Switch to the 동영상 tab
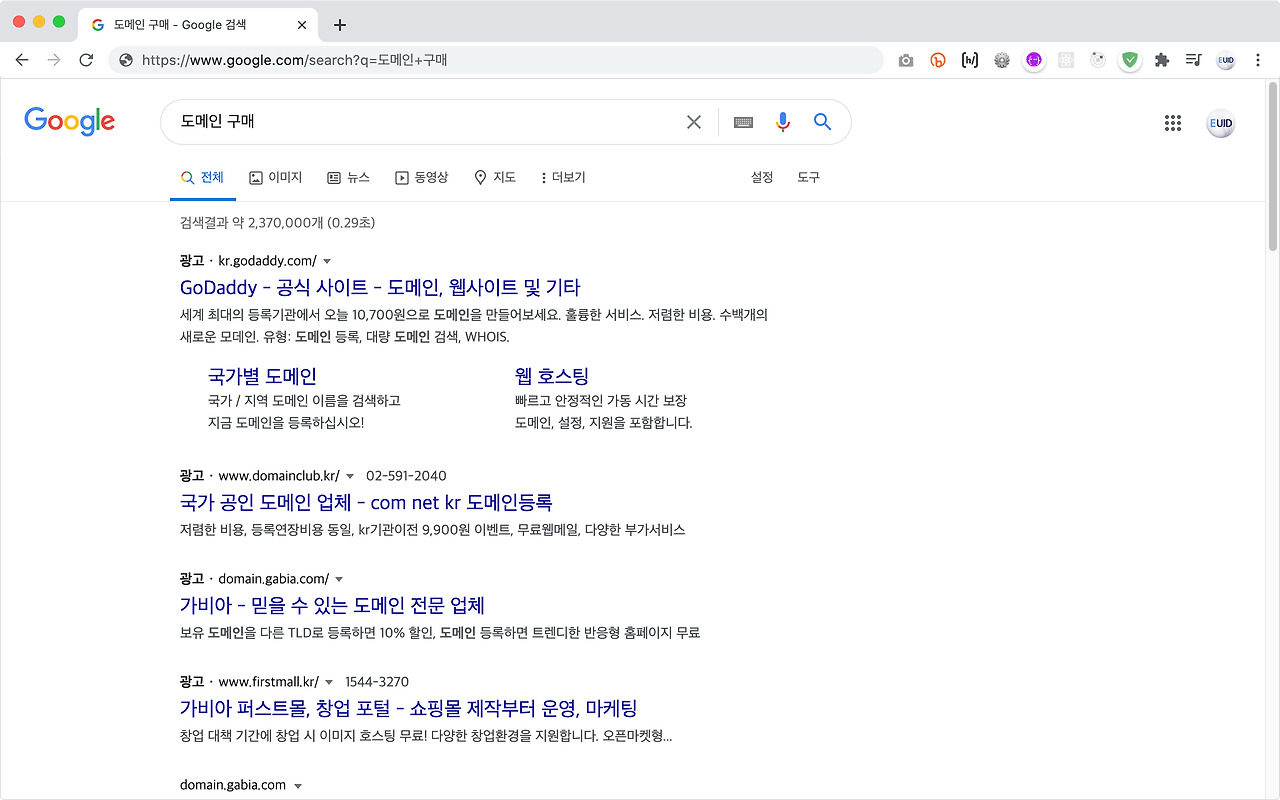 (422, 177)
